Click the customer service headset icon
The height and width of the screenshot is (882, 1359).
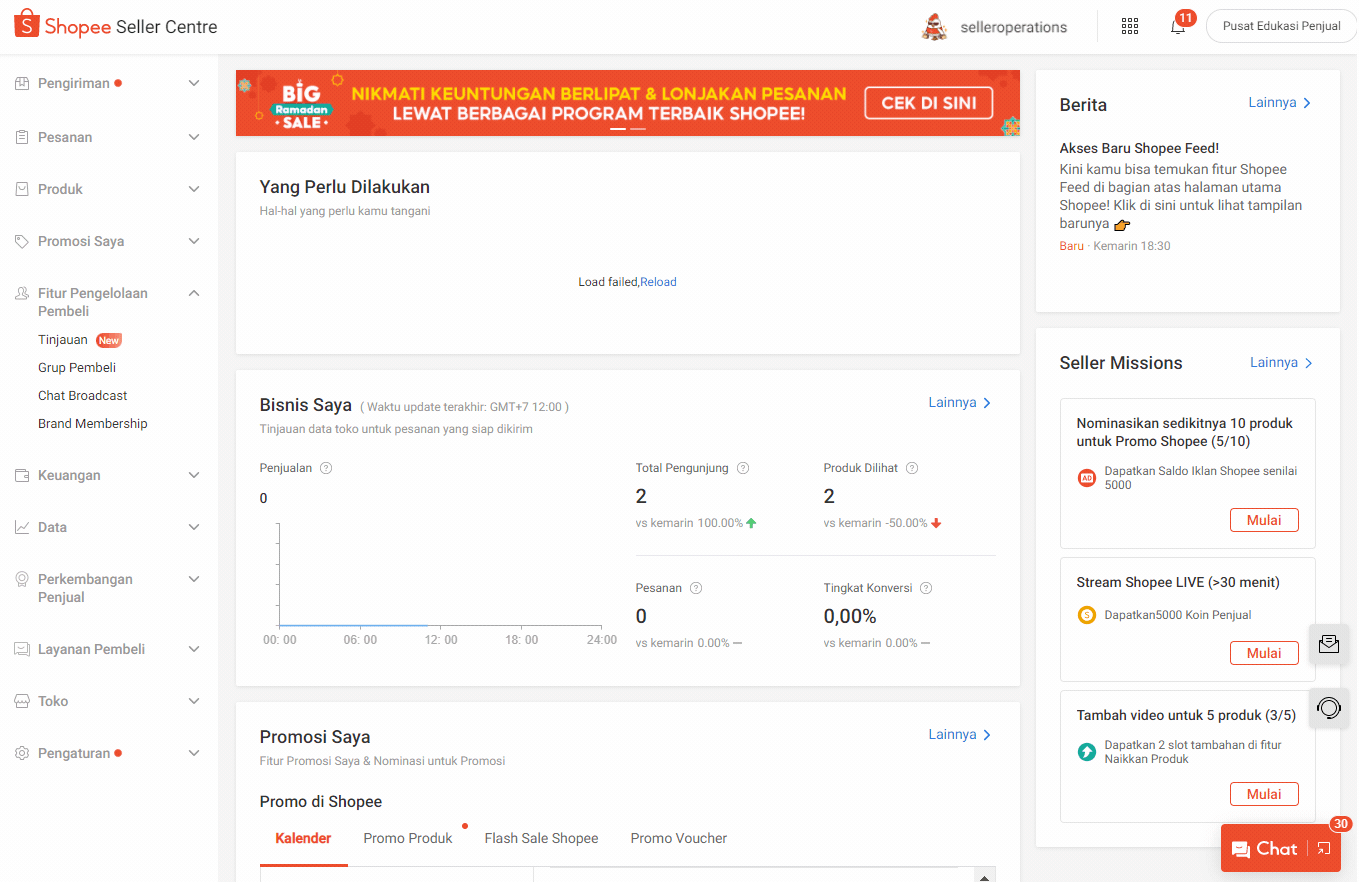1329,708
